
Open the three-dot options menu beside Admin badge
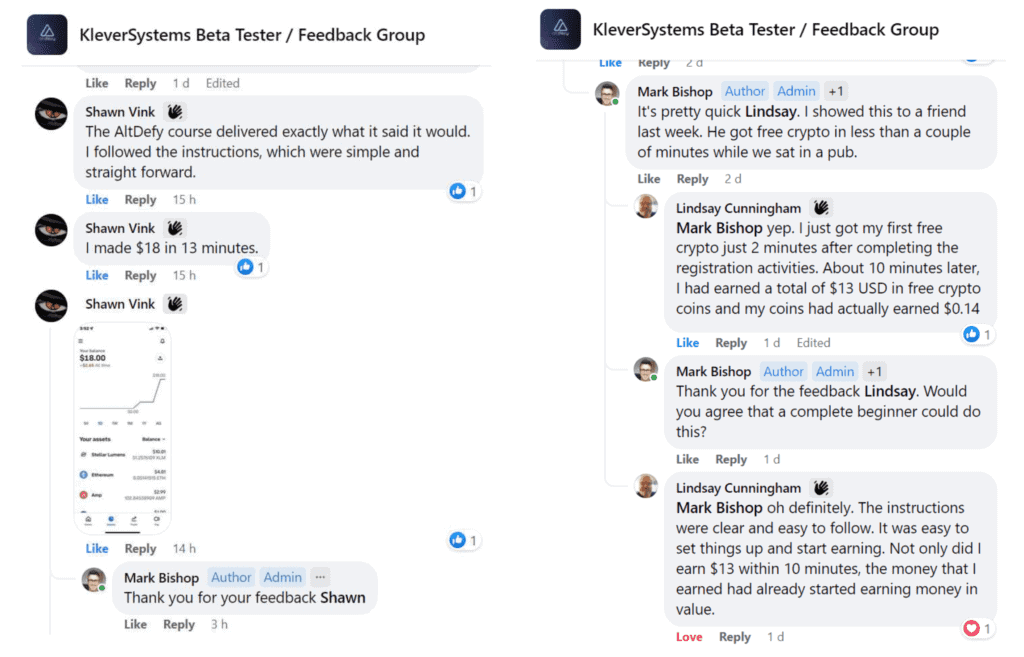[x=319, y=577]
